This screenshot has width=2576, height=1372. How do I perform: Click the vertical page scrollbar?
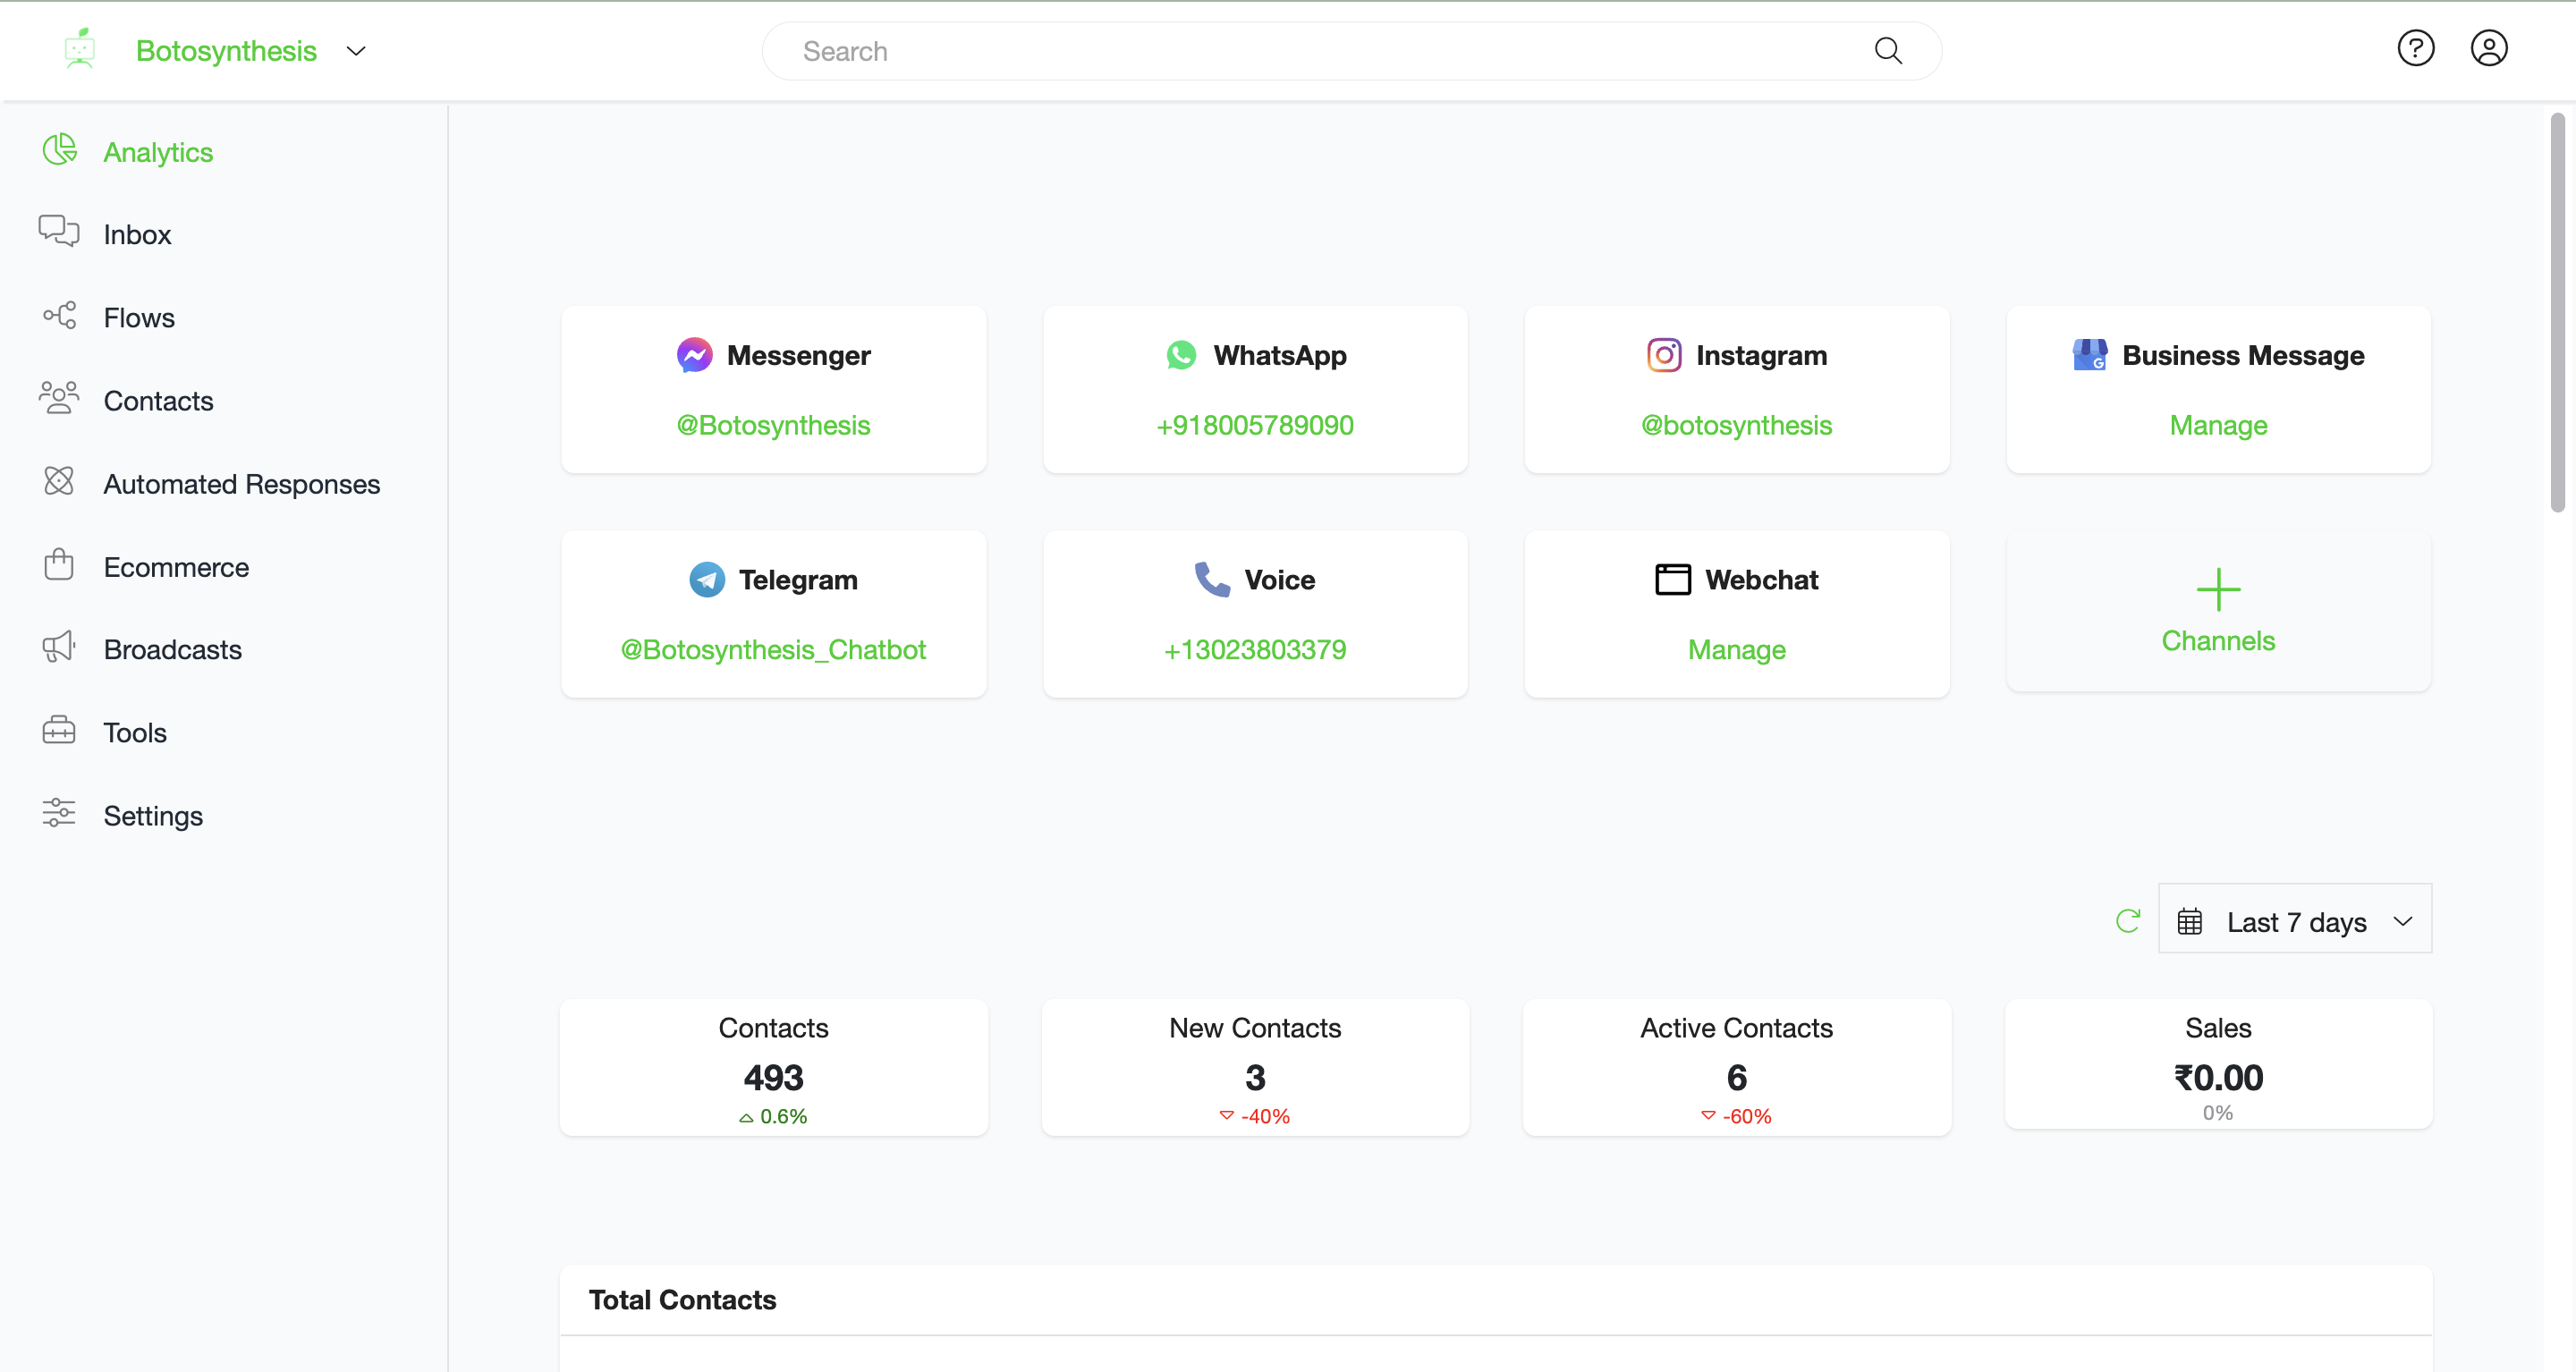pos(2557,312)
